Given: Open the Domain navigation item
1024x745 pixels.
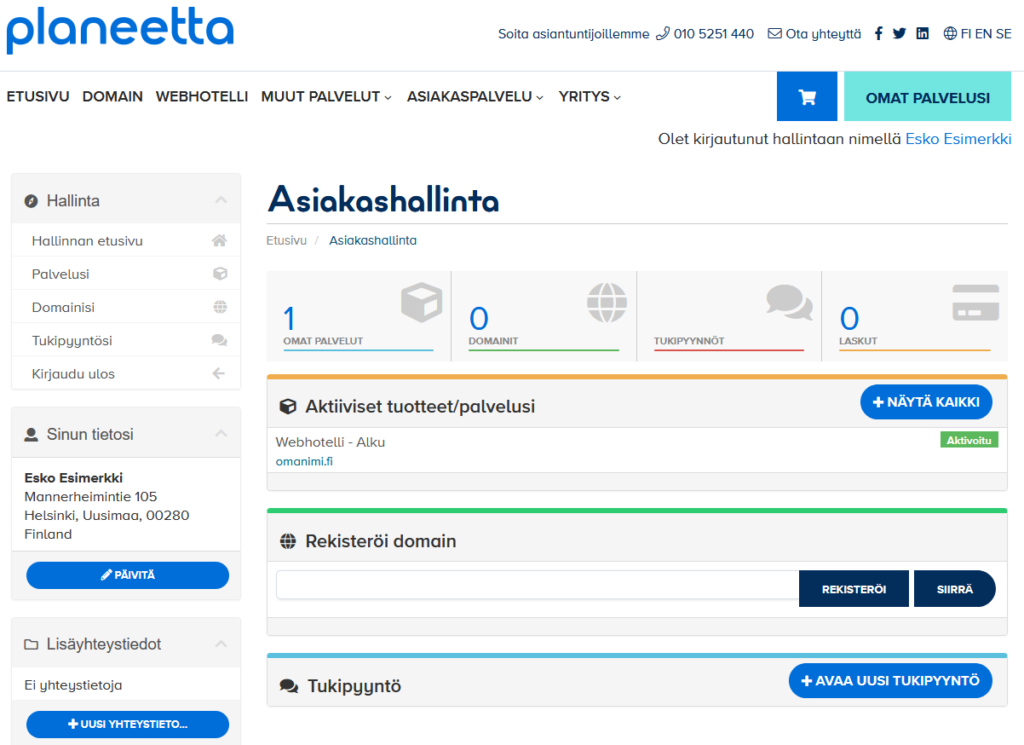Looking at the screenshot, I should pos(112,97).
